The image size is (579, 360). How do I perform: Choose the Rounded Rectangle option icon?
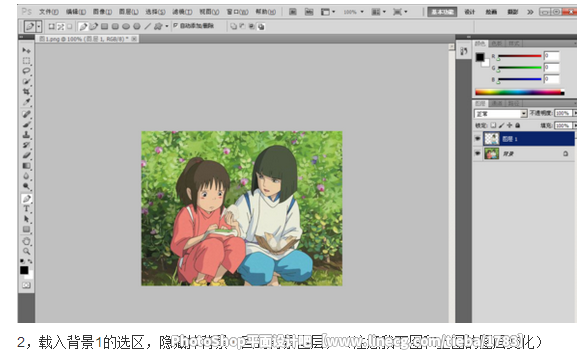click(x=115, y=26)
